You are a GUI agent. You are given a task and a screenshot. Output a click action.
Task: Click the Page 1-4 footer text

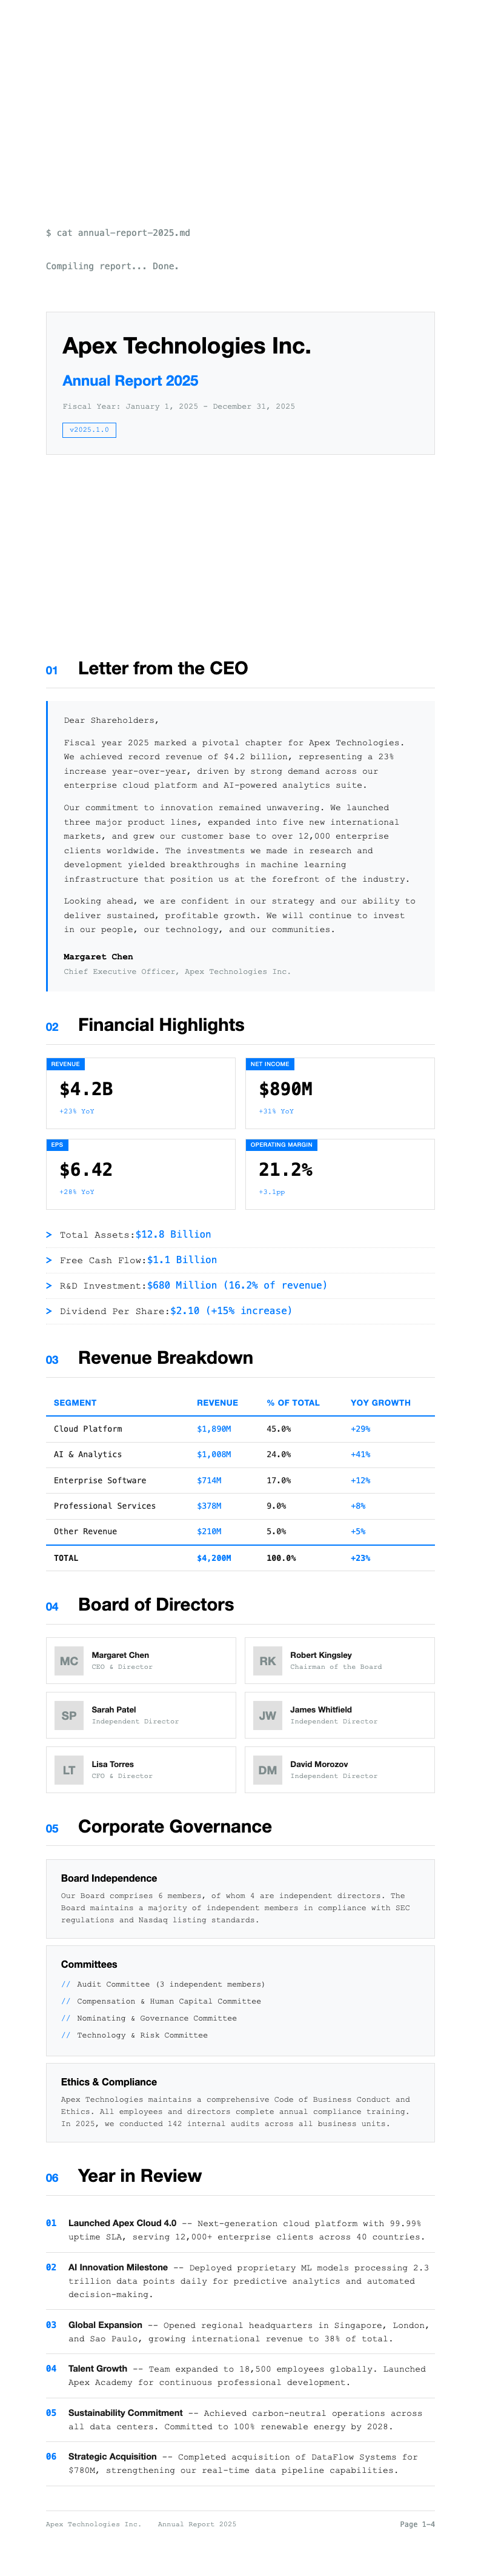click(x=417, y=2524)
